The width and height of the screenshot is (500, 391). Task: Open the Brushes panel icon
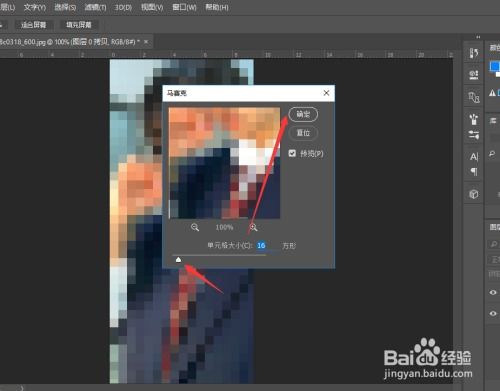[x=474, y=119]
